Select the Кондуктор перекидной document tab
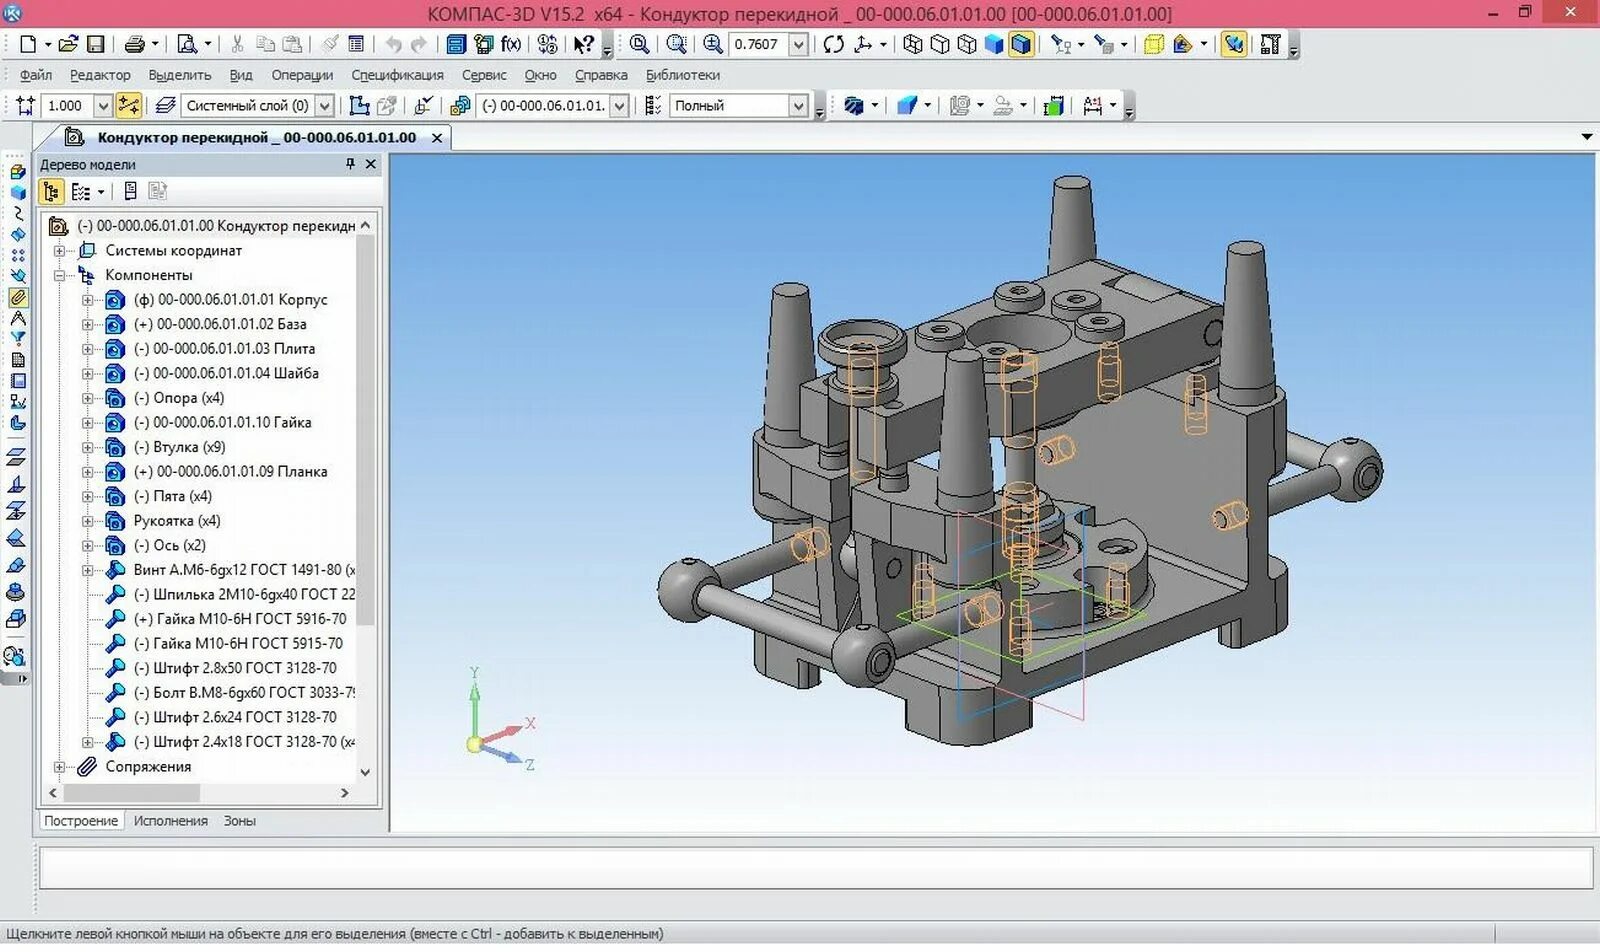 256,138
